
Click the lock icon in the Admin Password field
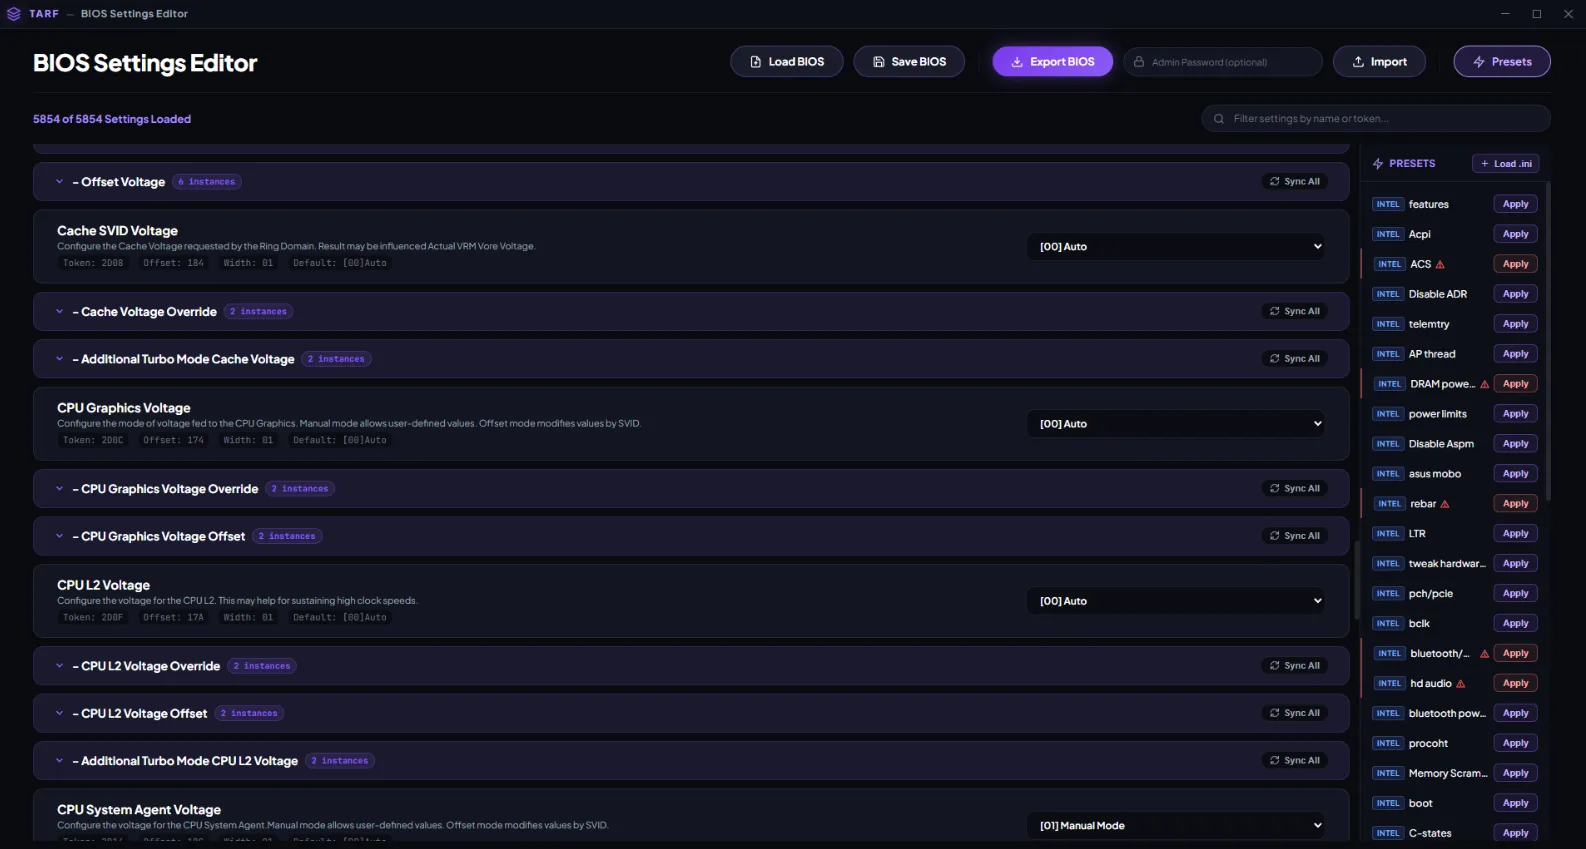click(x=1138, y=62)
